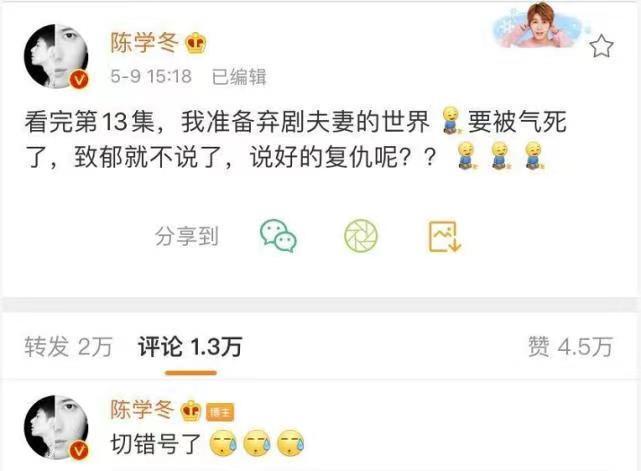641x471 pixels.
Task: Click the fan card banner image
Action: point(540,25)
